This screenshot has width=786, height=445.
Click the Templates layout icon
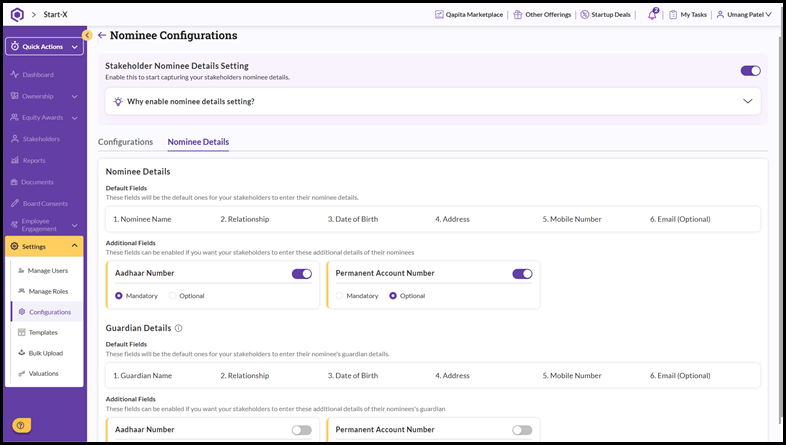[22, 332]
